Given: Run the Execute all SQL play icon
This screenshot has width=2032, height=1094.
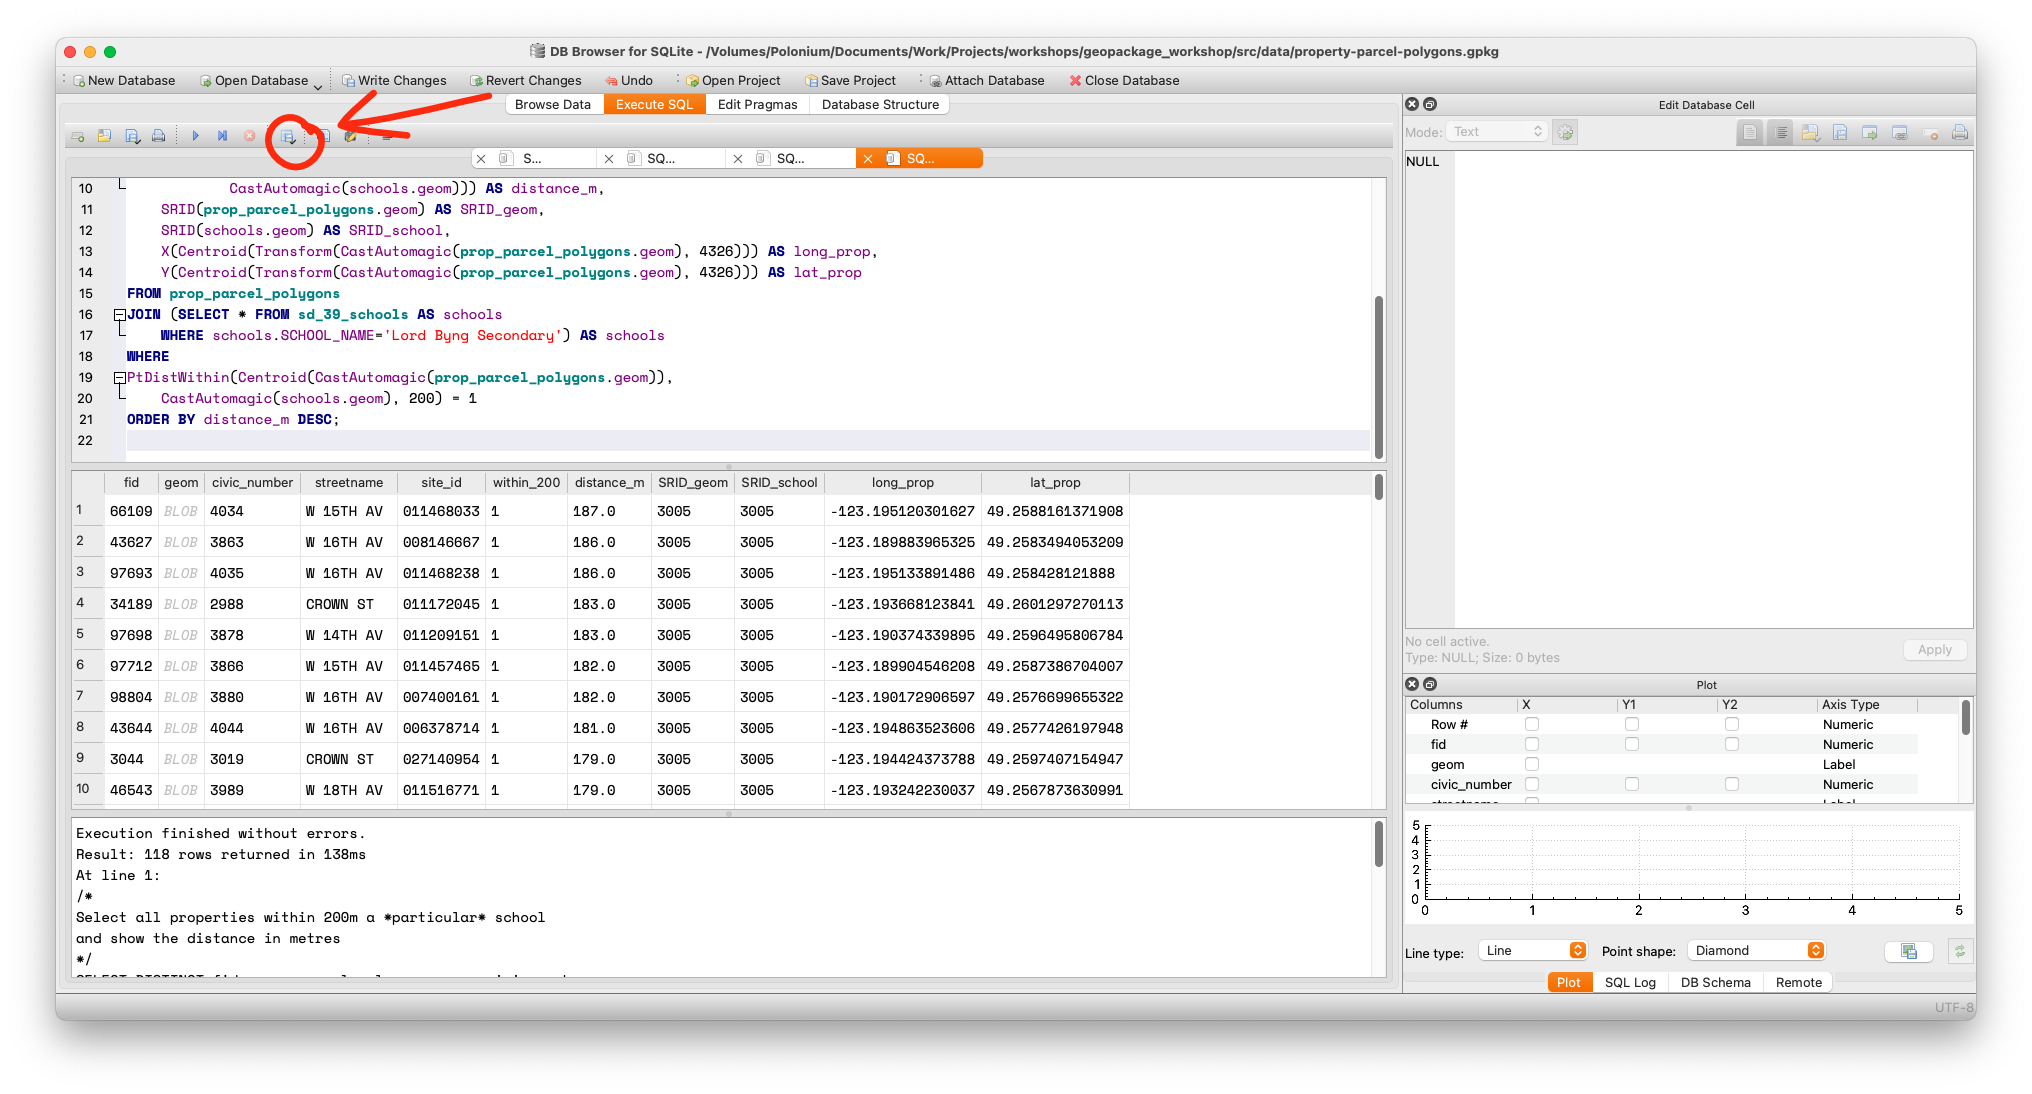Looking at the screenshot, I should tap(196, 136).
